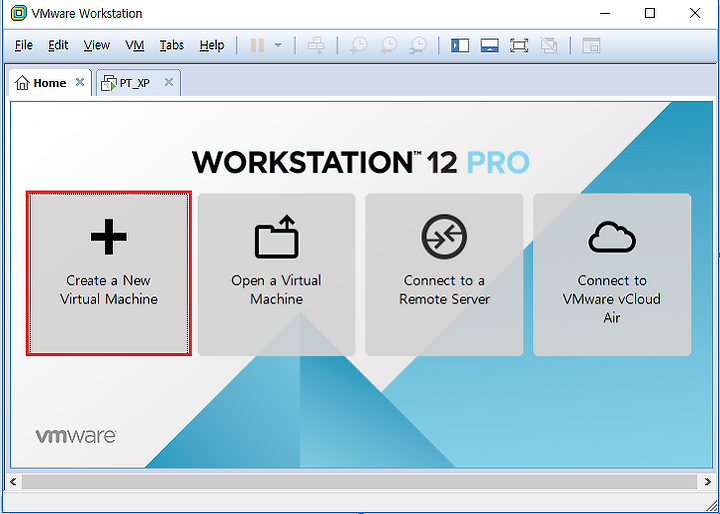Click the Send Ctrl+Alt+Del toolbar icon
Viewport: 720px width, 514px height.
click(x=316, y=45)
